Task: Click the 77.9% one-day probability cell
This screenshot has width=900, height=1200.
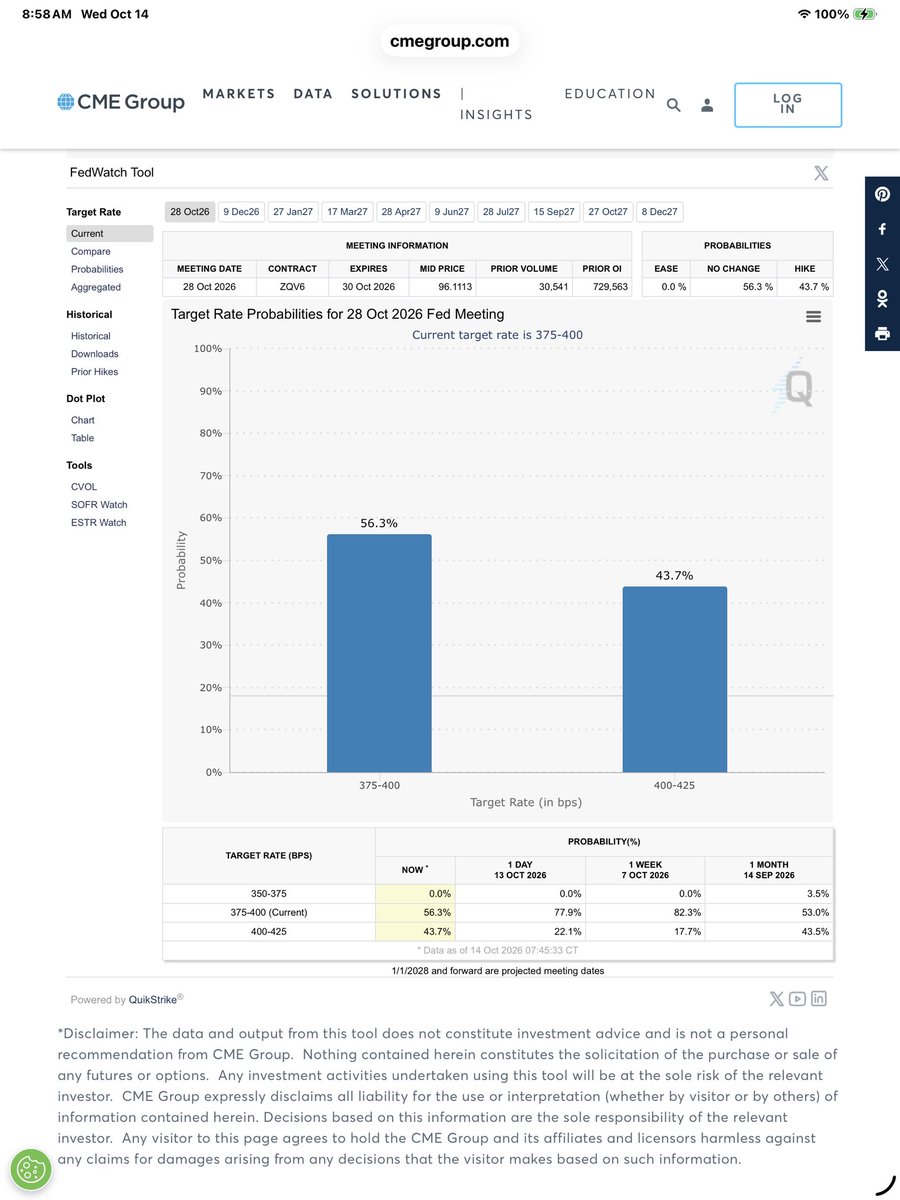Action: coord(520,913)
